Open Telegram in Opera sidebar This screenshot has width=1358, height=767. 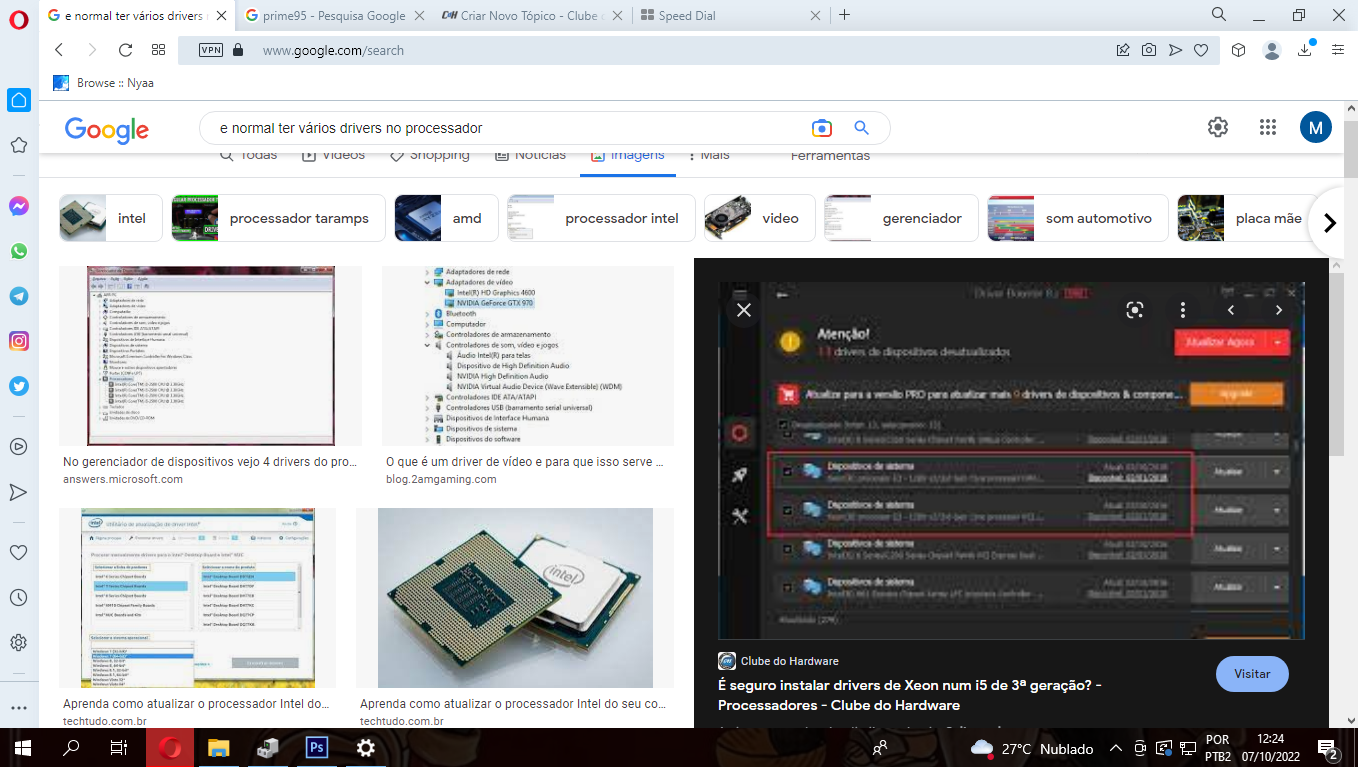pos(18,296)
